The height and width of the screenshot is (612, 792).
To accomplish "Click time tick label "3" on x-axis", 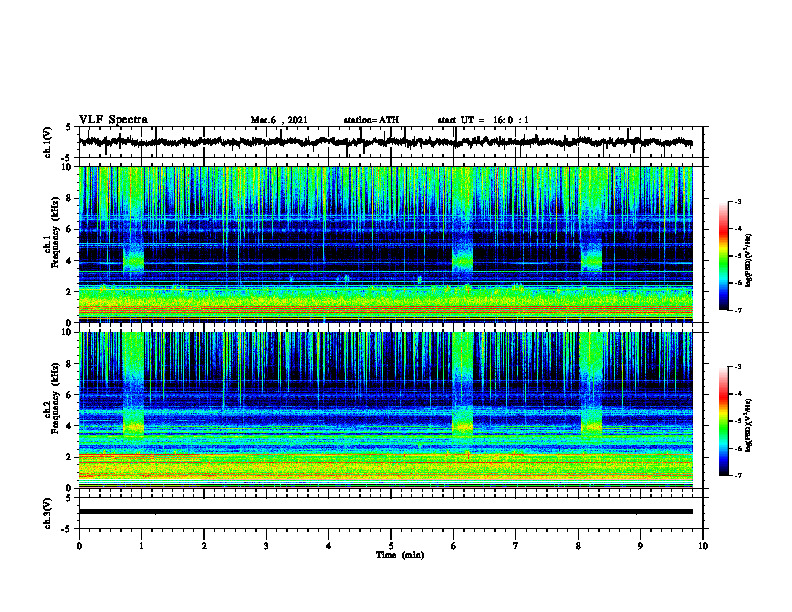I will tap(266, 546).
